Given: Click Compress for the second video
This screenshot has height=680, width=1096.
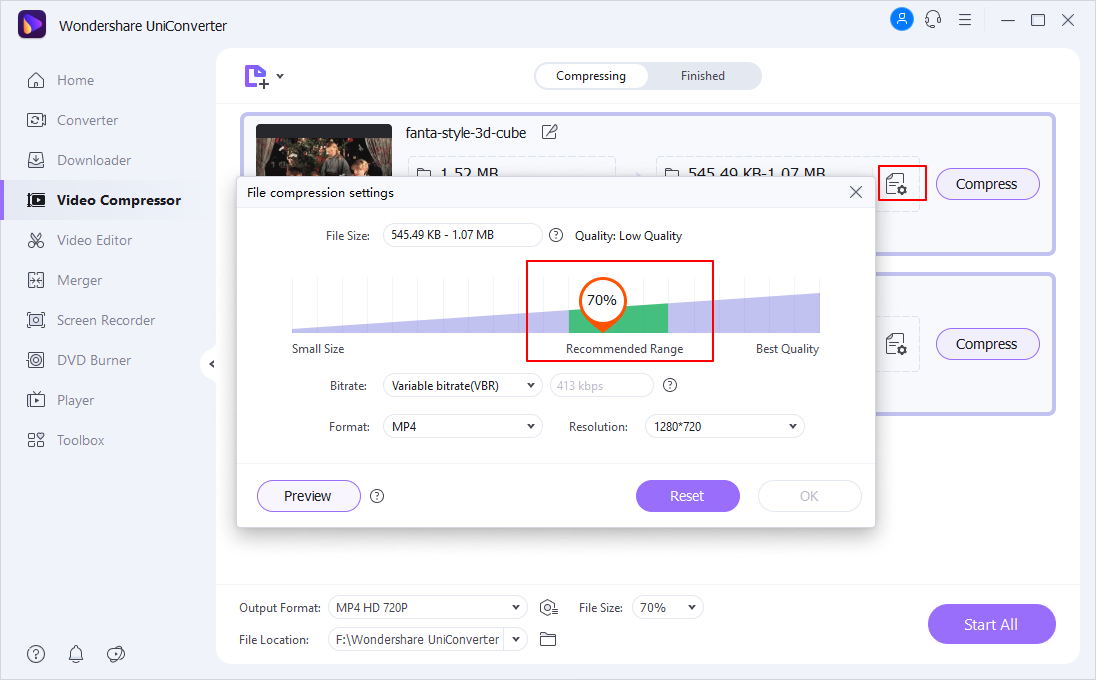Looking at the screenshot, I should 987,344.
